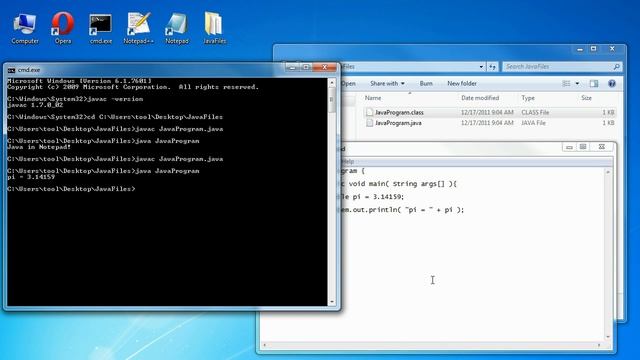Toggle the Explorer preview pane icon
This screenshot has width=640, height=360.
point(593,83)
